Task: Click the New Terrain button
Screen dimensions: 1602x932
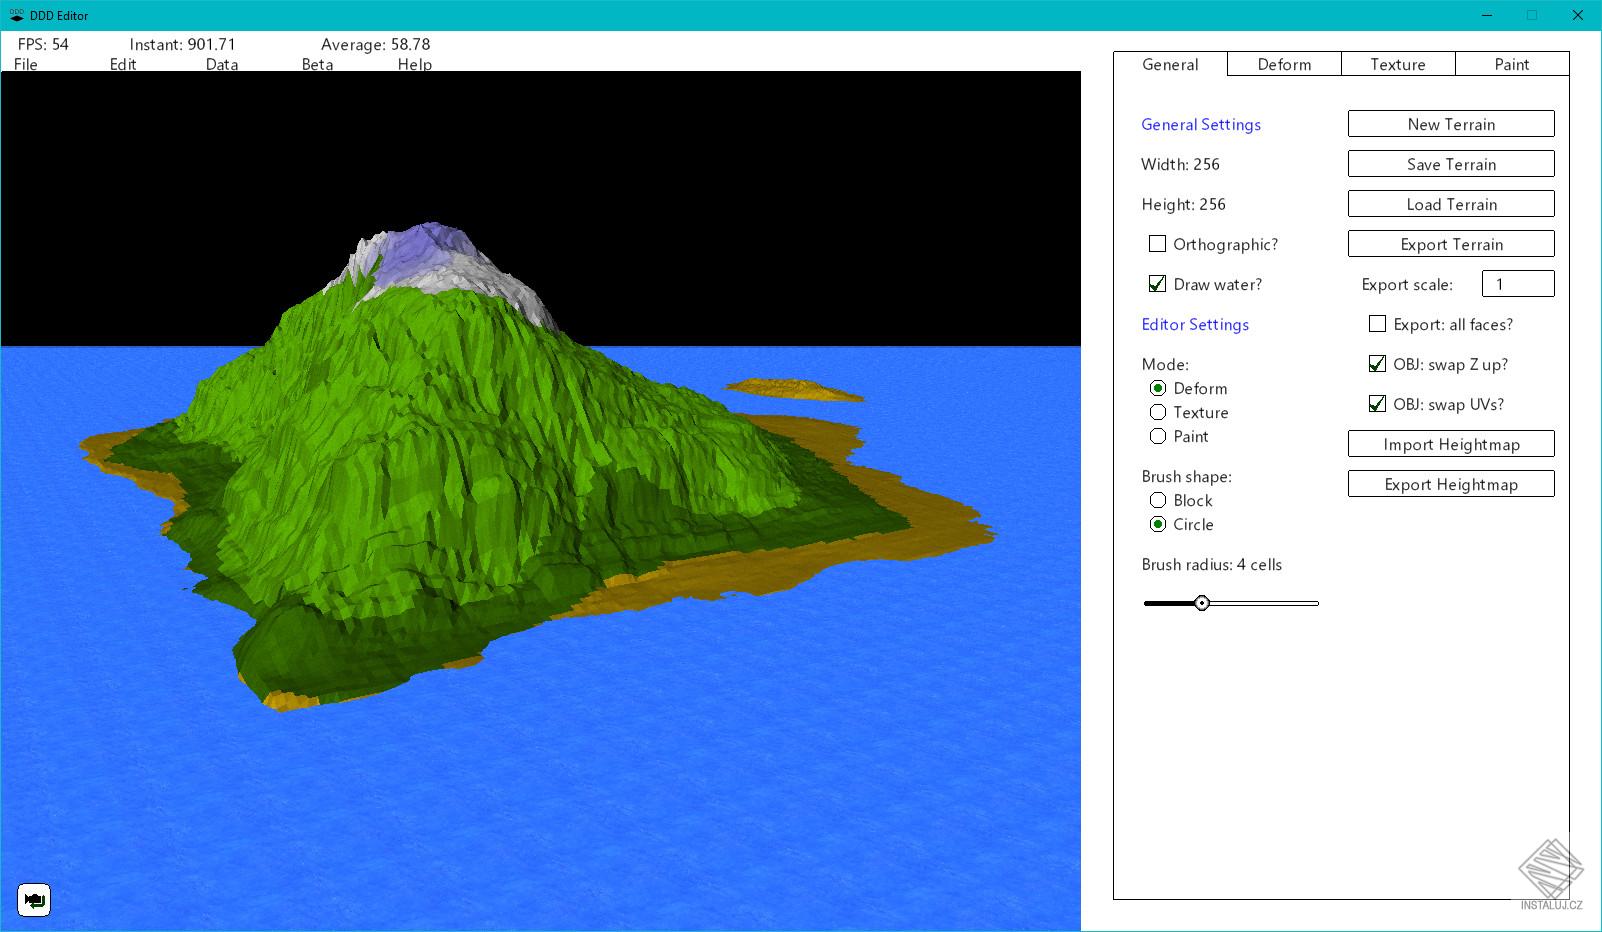Action: [1451, 123]
